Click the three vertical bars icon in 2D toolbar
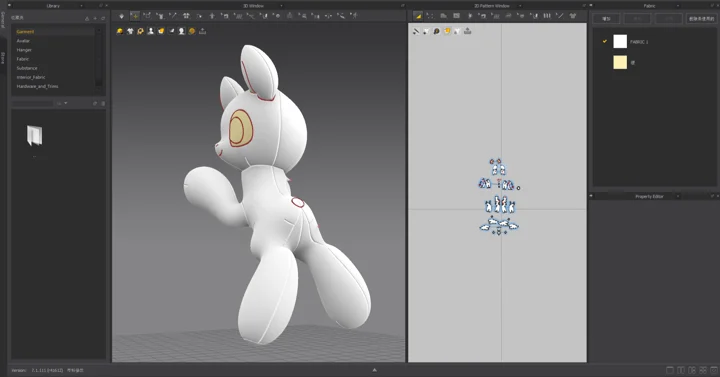The image size is (720, 377). point(547,16)
